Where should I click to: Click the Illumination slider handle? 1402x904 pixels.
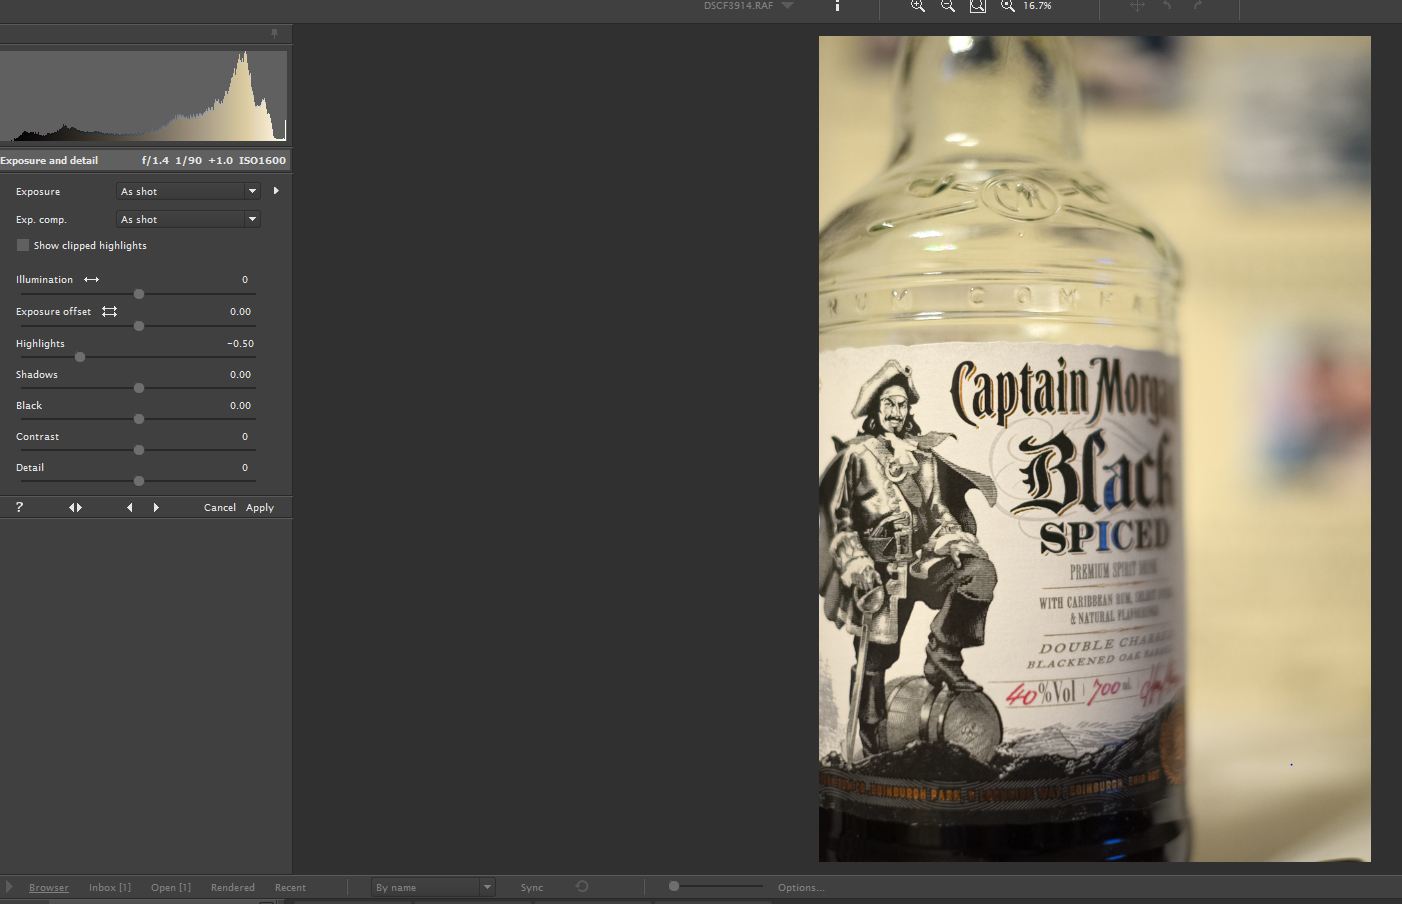(x=139, y=294)
